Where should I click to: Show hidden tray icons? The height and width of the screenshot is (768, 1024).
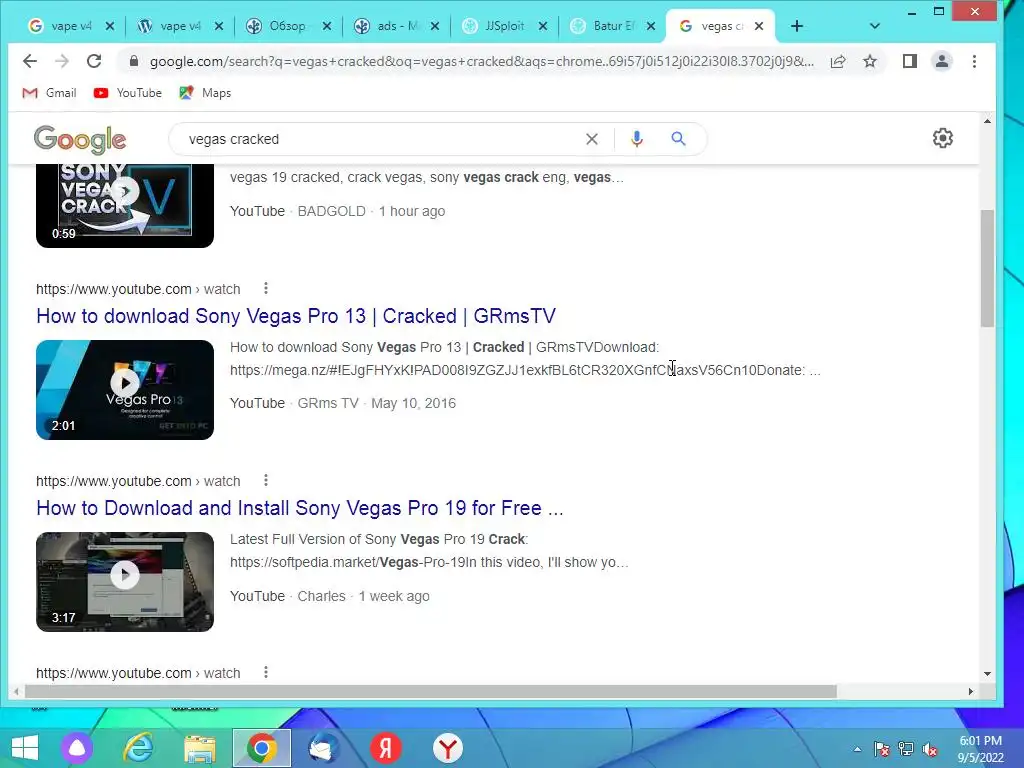pos(857,750)
